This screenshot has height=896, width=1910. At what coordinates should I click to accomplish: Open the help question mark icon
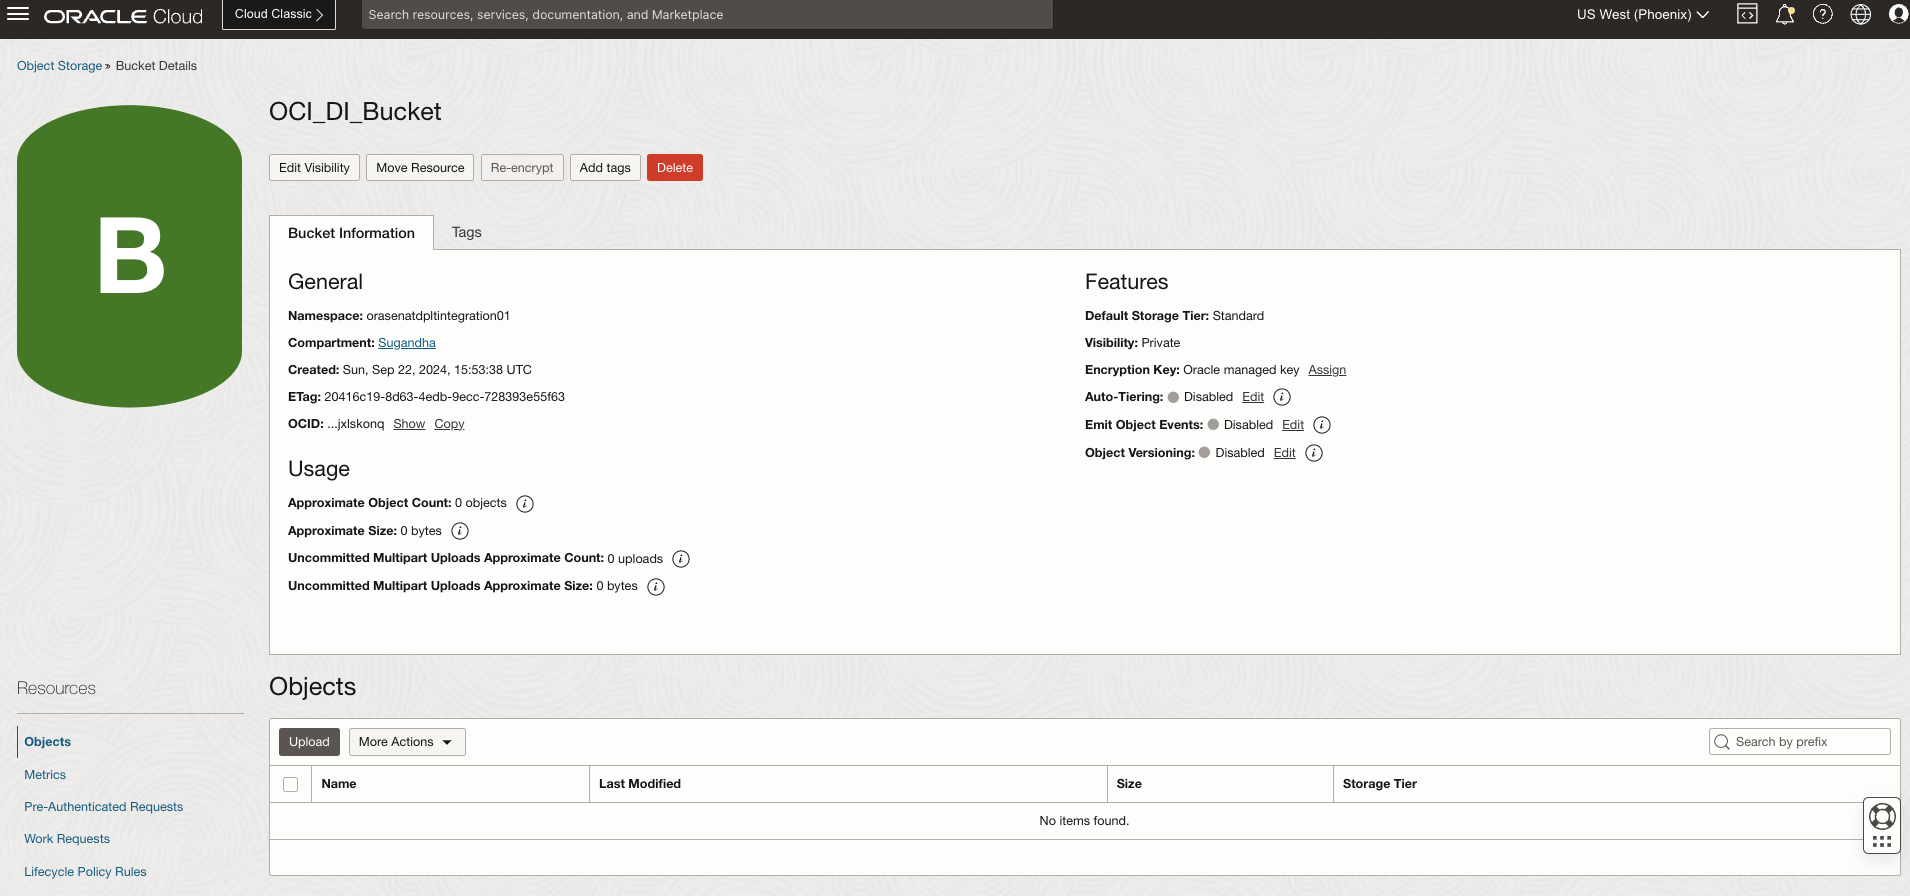pyautogui.click(x=1823, y=14)
